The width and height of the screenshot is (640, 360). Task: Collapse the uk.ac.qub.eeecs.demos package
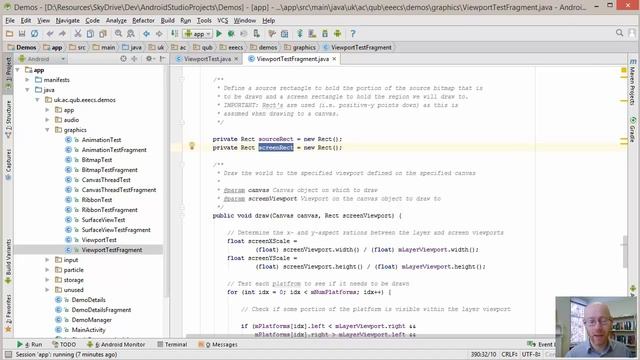38,100
